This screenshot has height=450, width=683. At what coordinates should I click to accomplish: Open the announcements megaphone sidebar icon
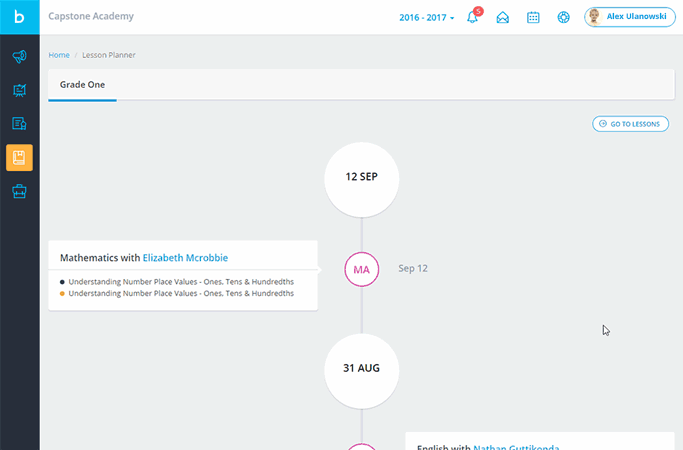tap(19, 57)
